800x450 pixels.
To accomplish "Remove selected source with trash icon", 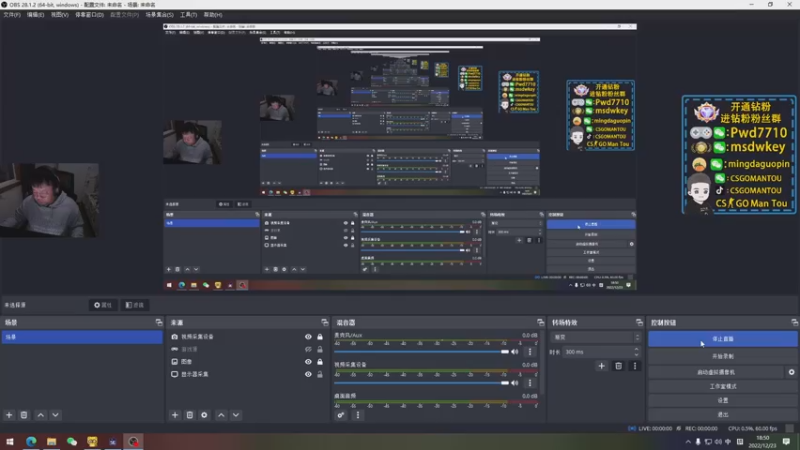I will tap(190, 415).
